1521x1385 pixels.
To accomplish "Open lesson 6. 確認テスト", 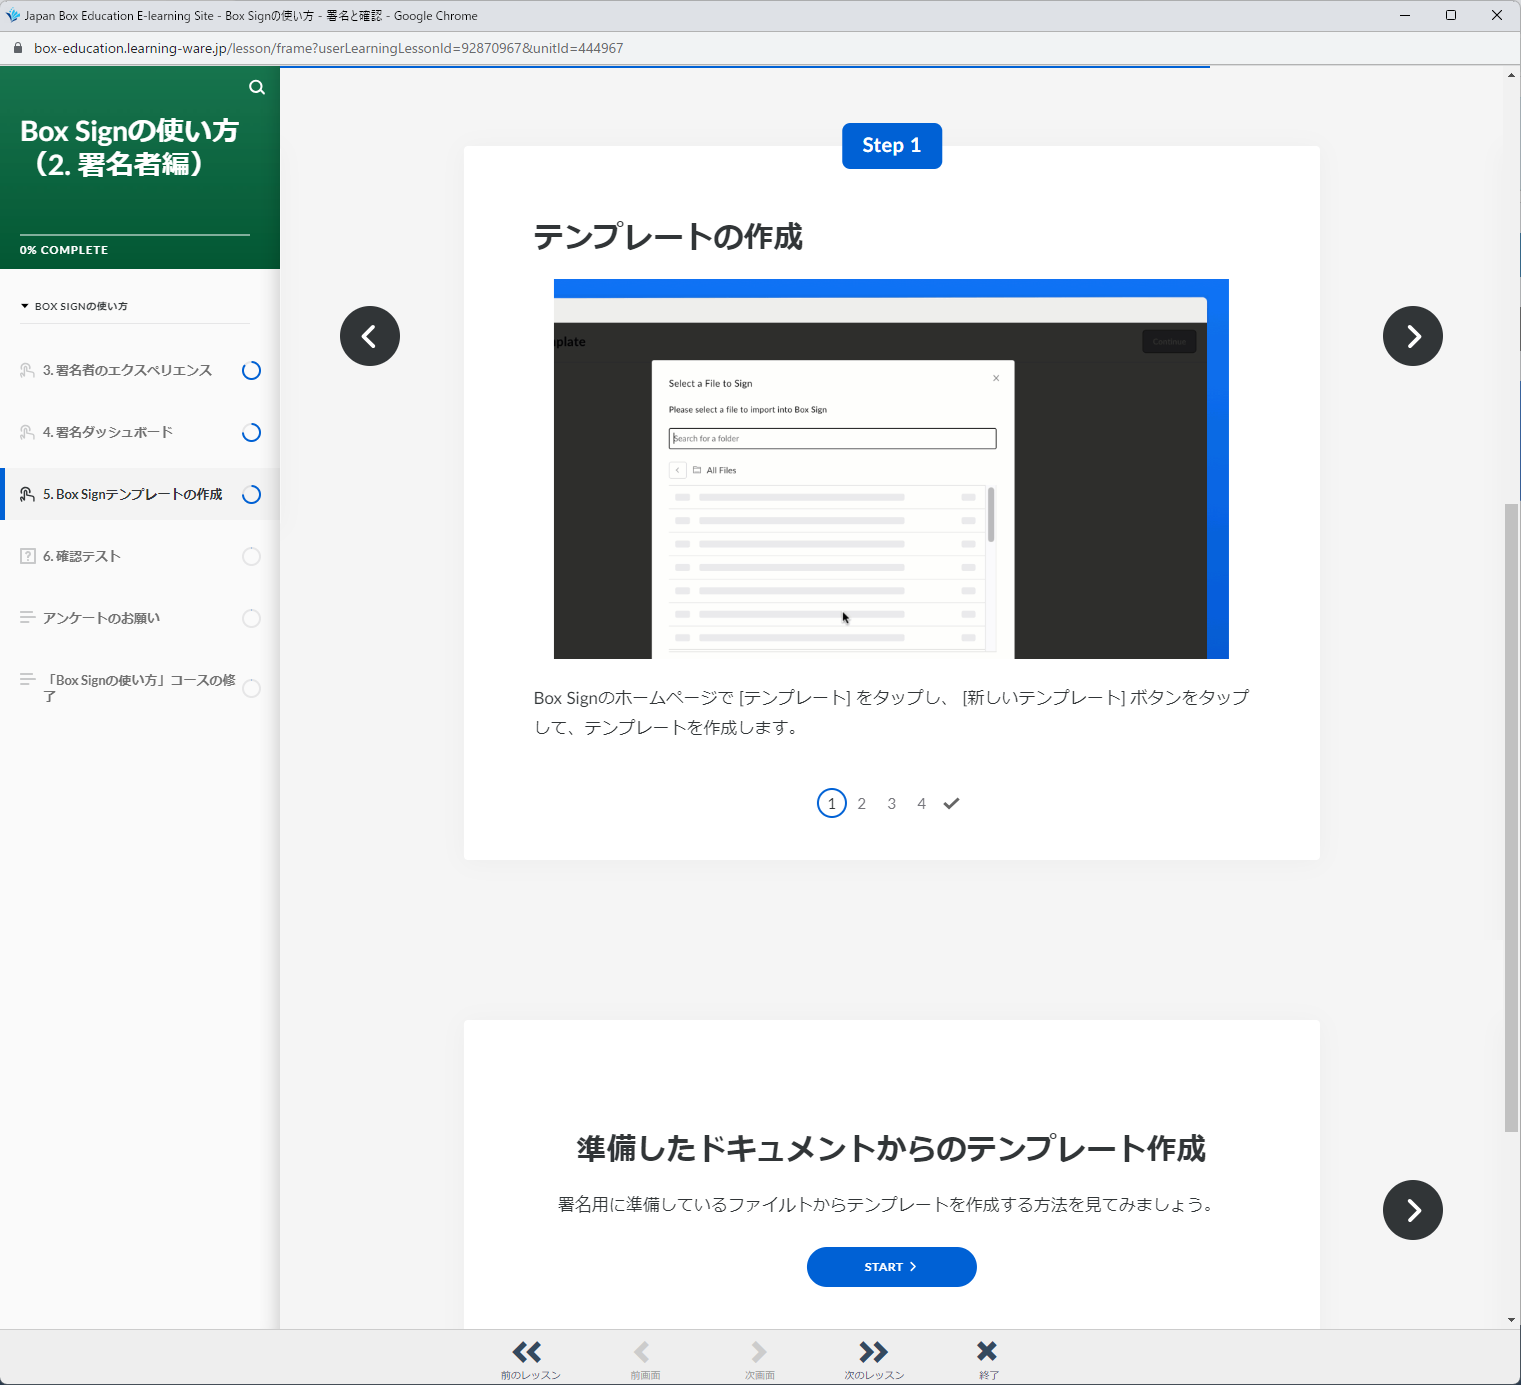I will 82,556.
